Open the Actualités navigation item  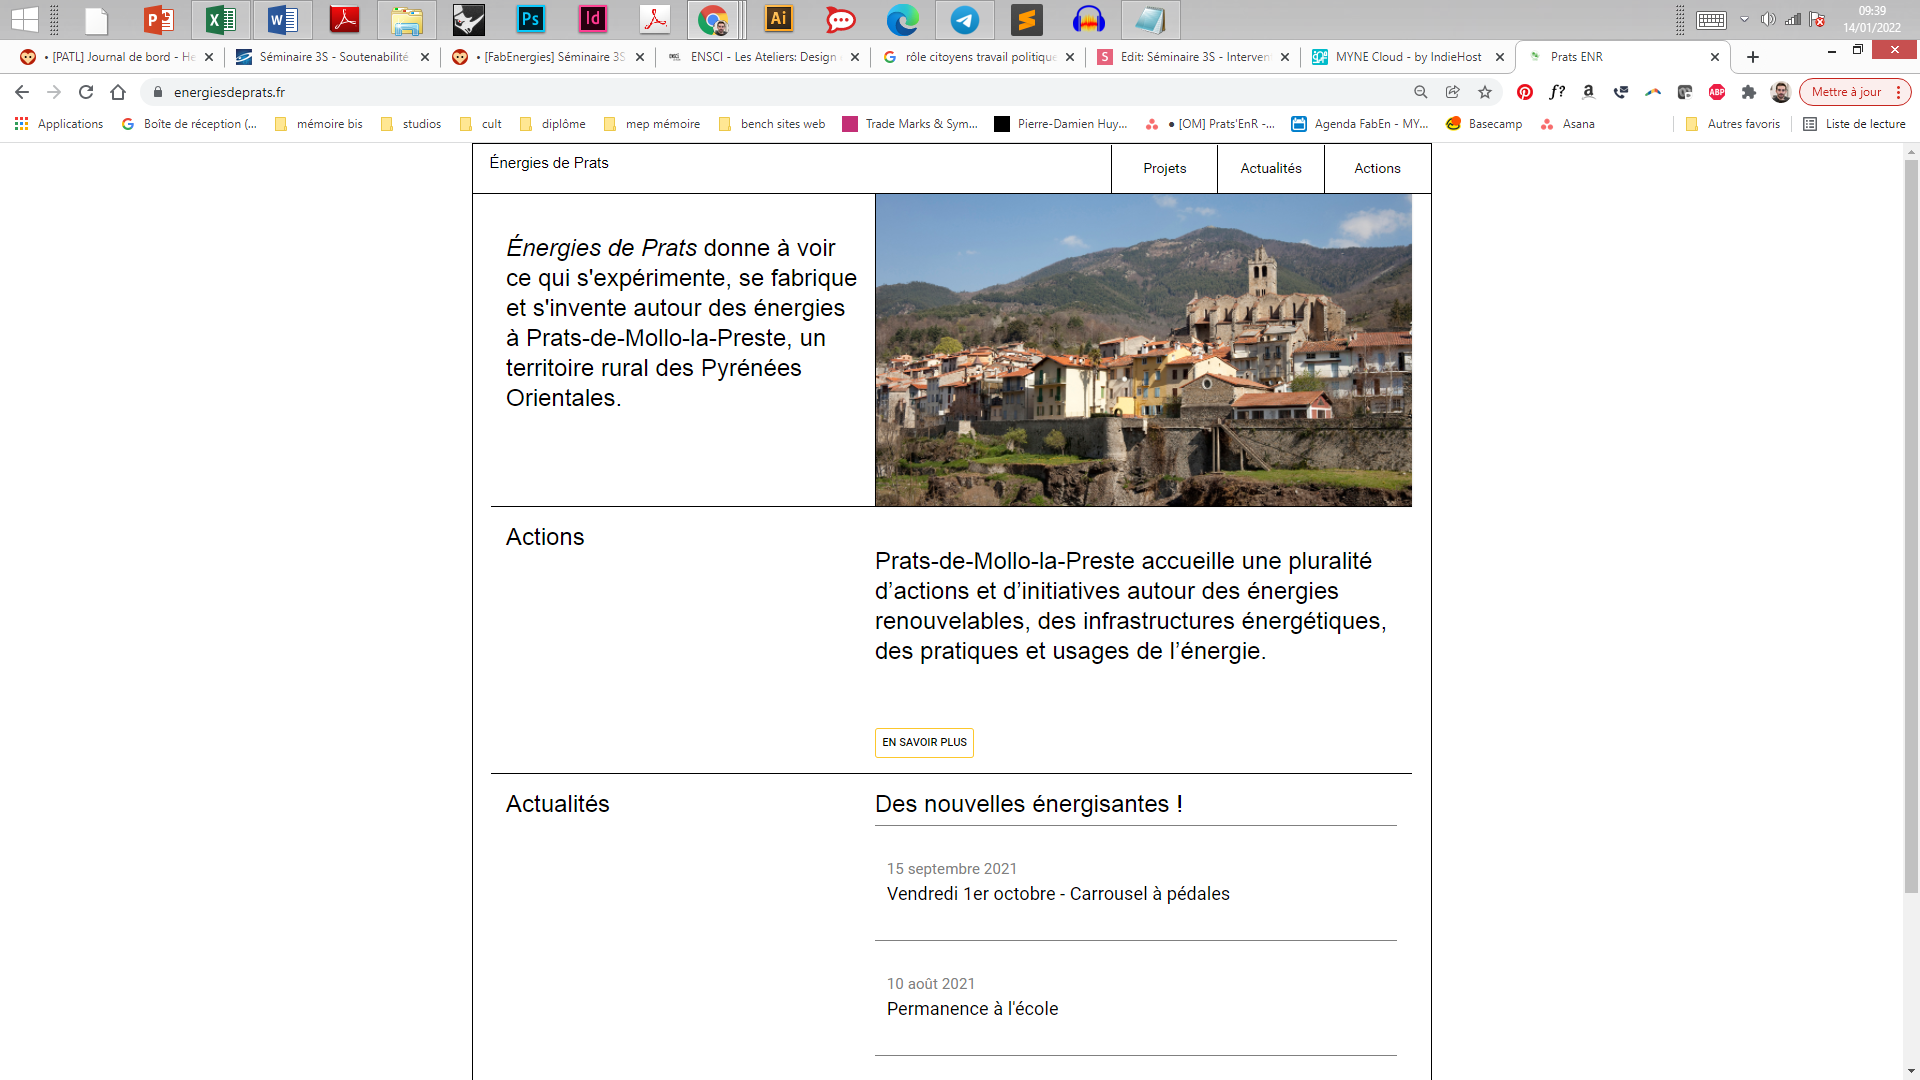(x=1270, y=168)
